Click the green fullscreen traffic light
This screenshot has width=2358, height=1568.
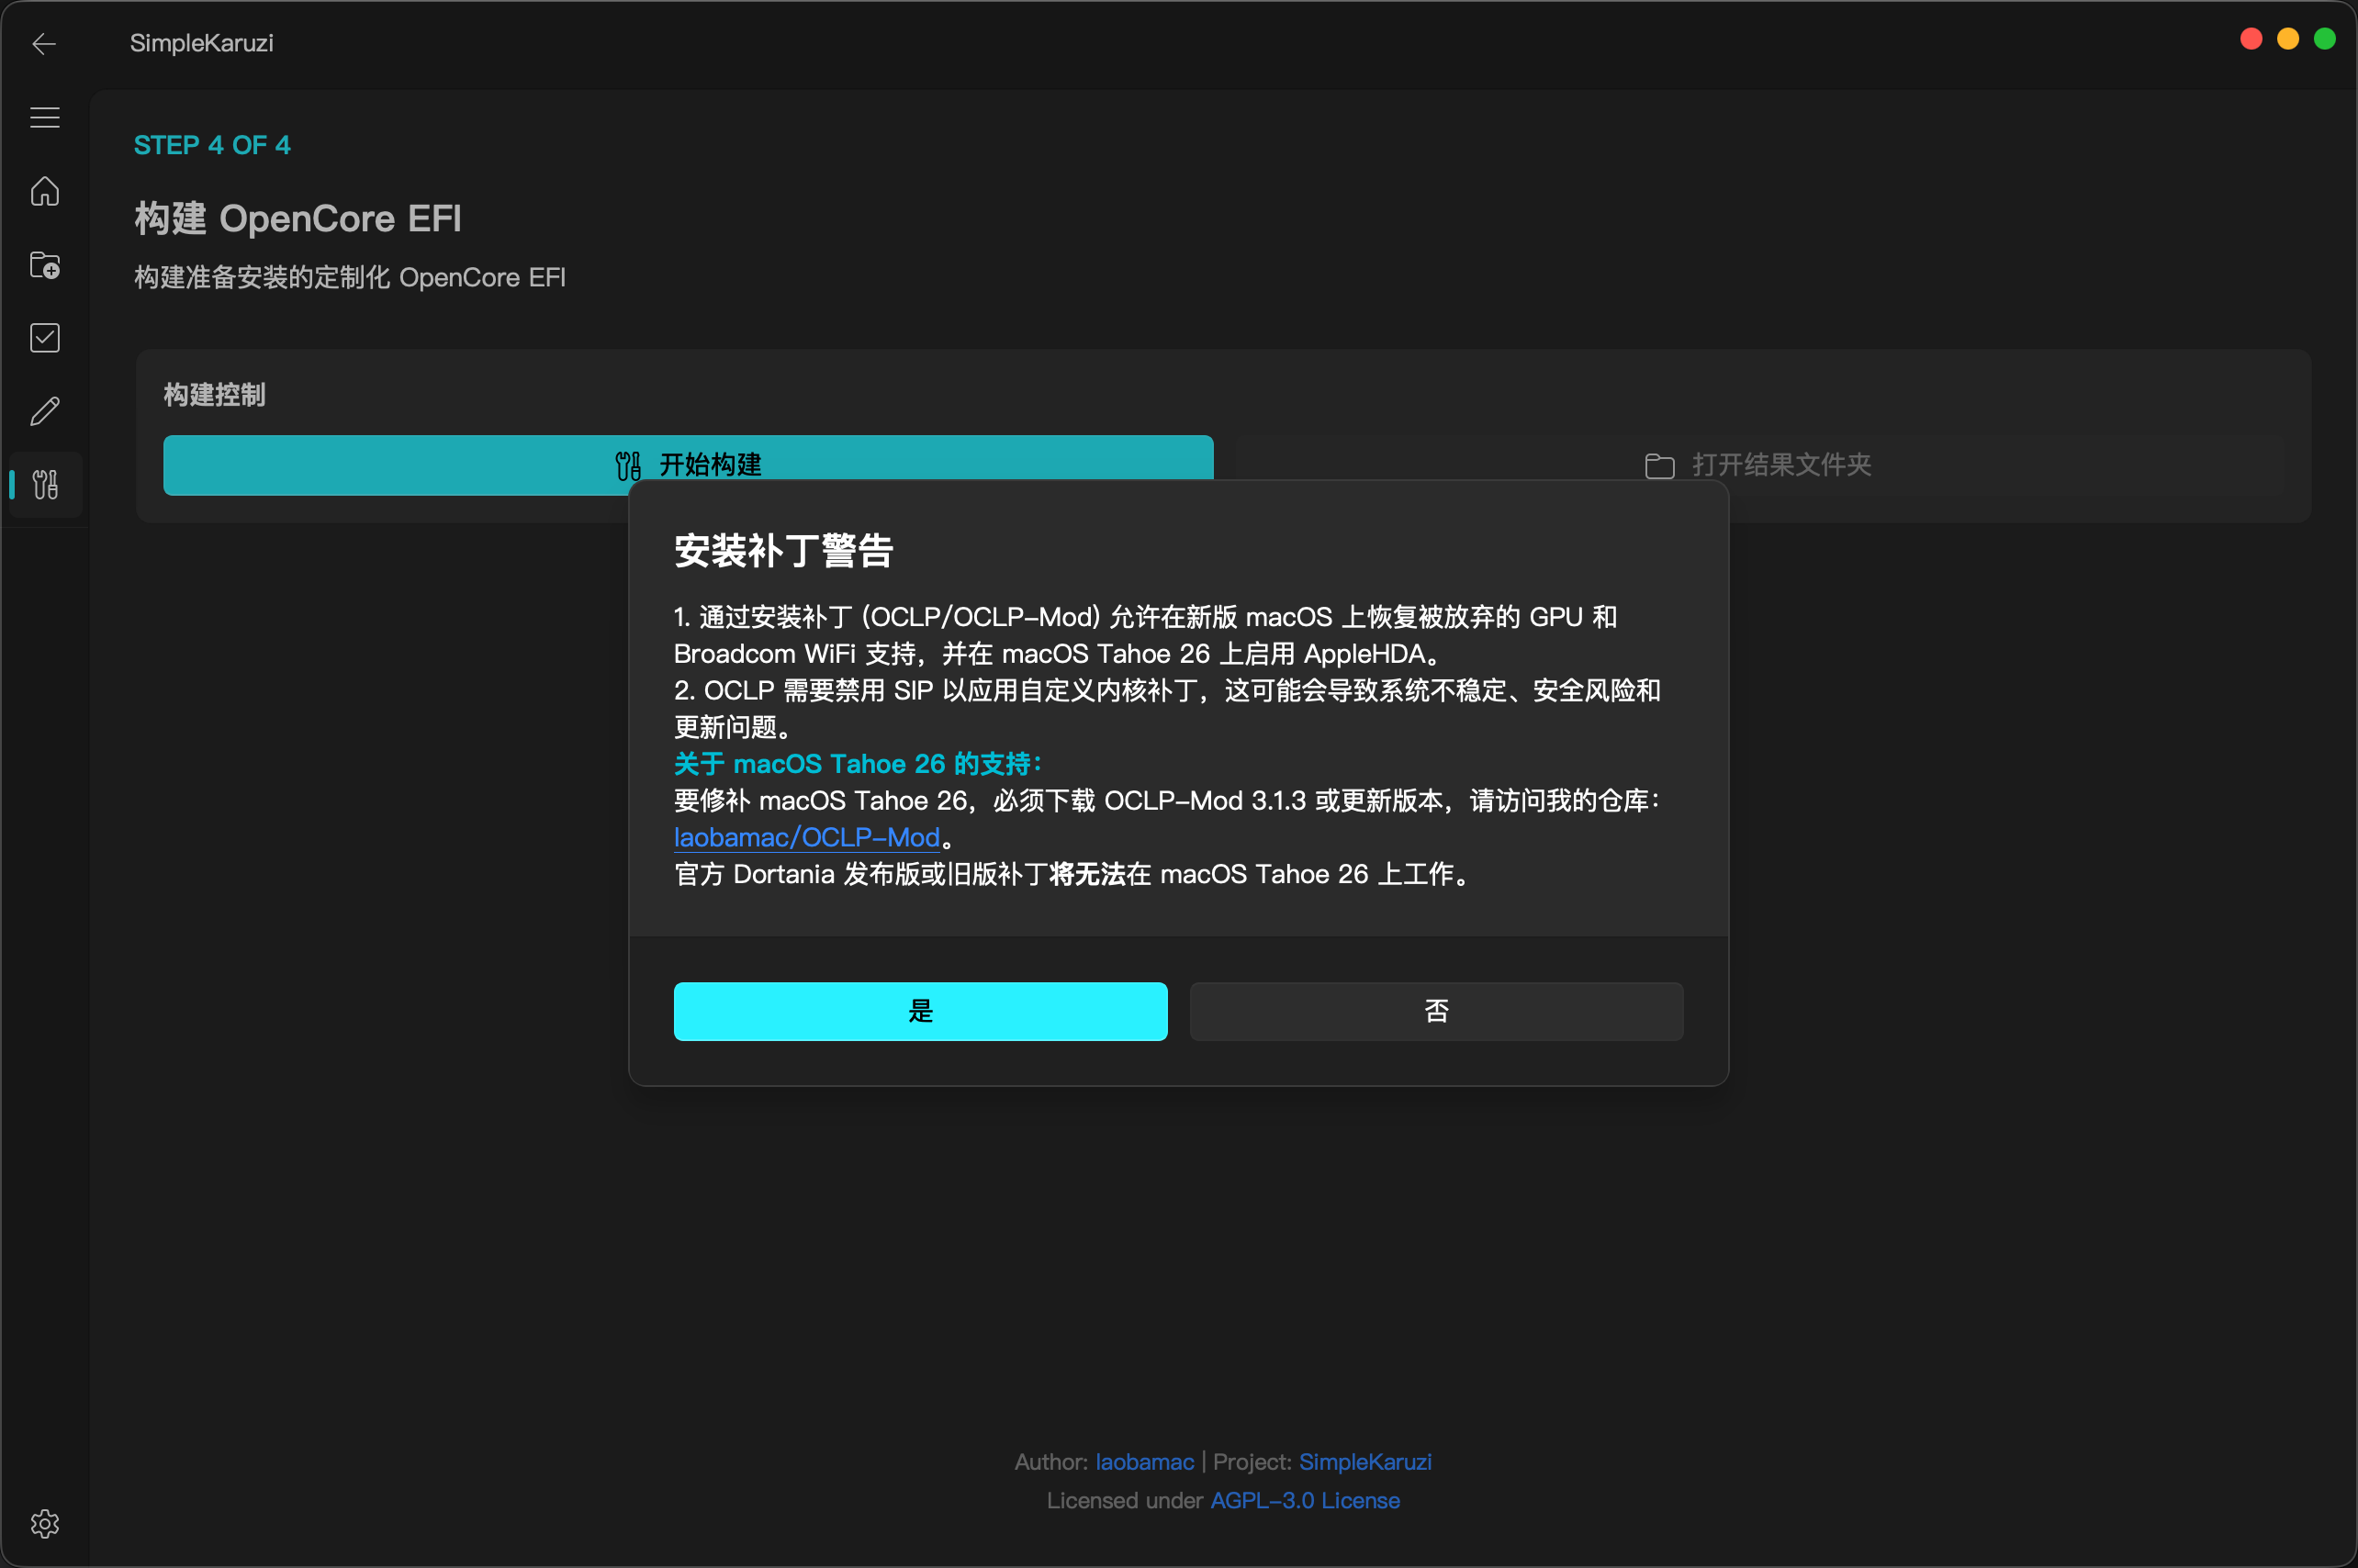2324,38
